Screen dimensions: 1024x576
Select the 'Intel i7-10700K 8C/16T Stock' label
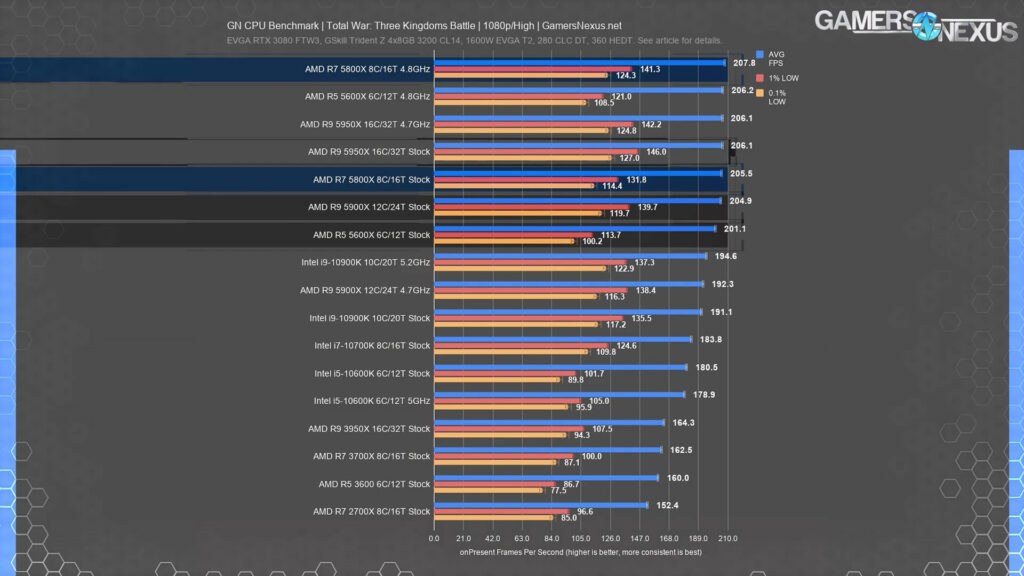coord(372,345)
